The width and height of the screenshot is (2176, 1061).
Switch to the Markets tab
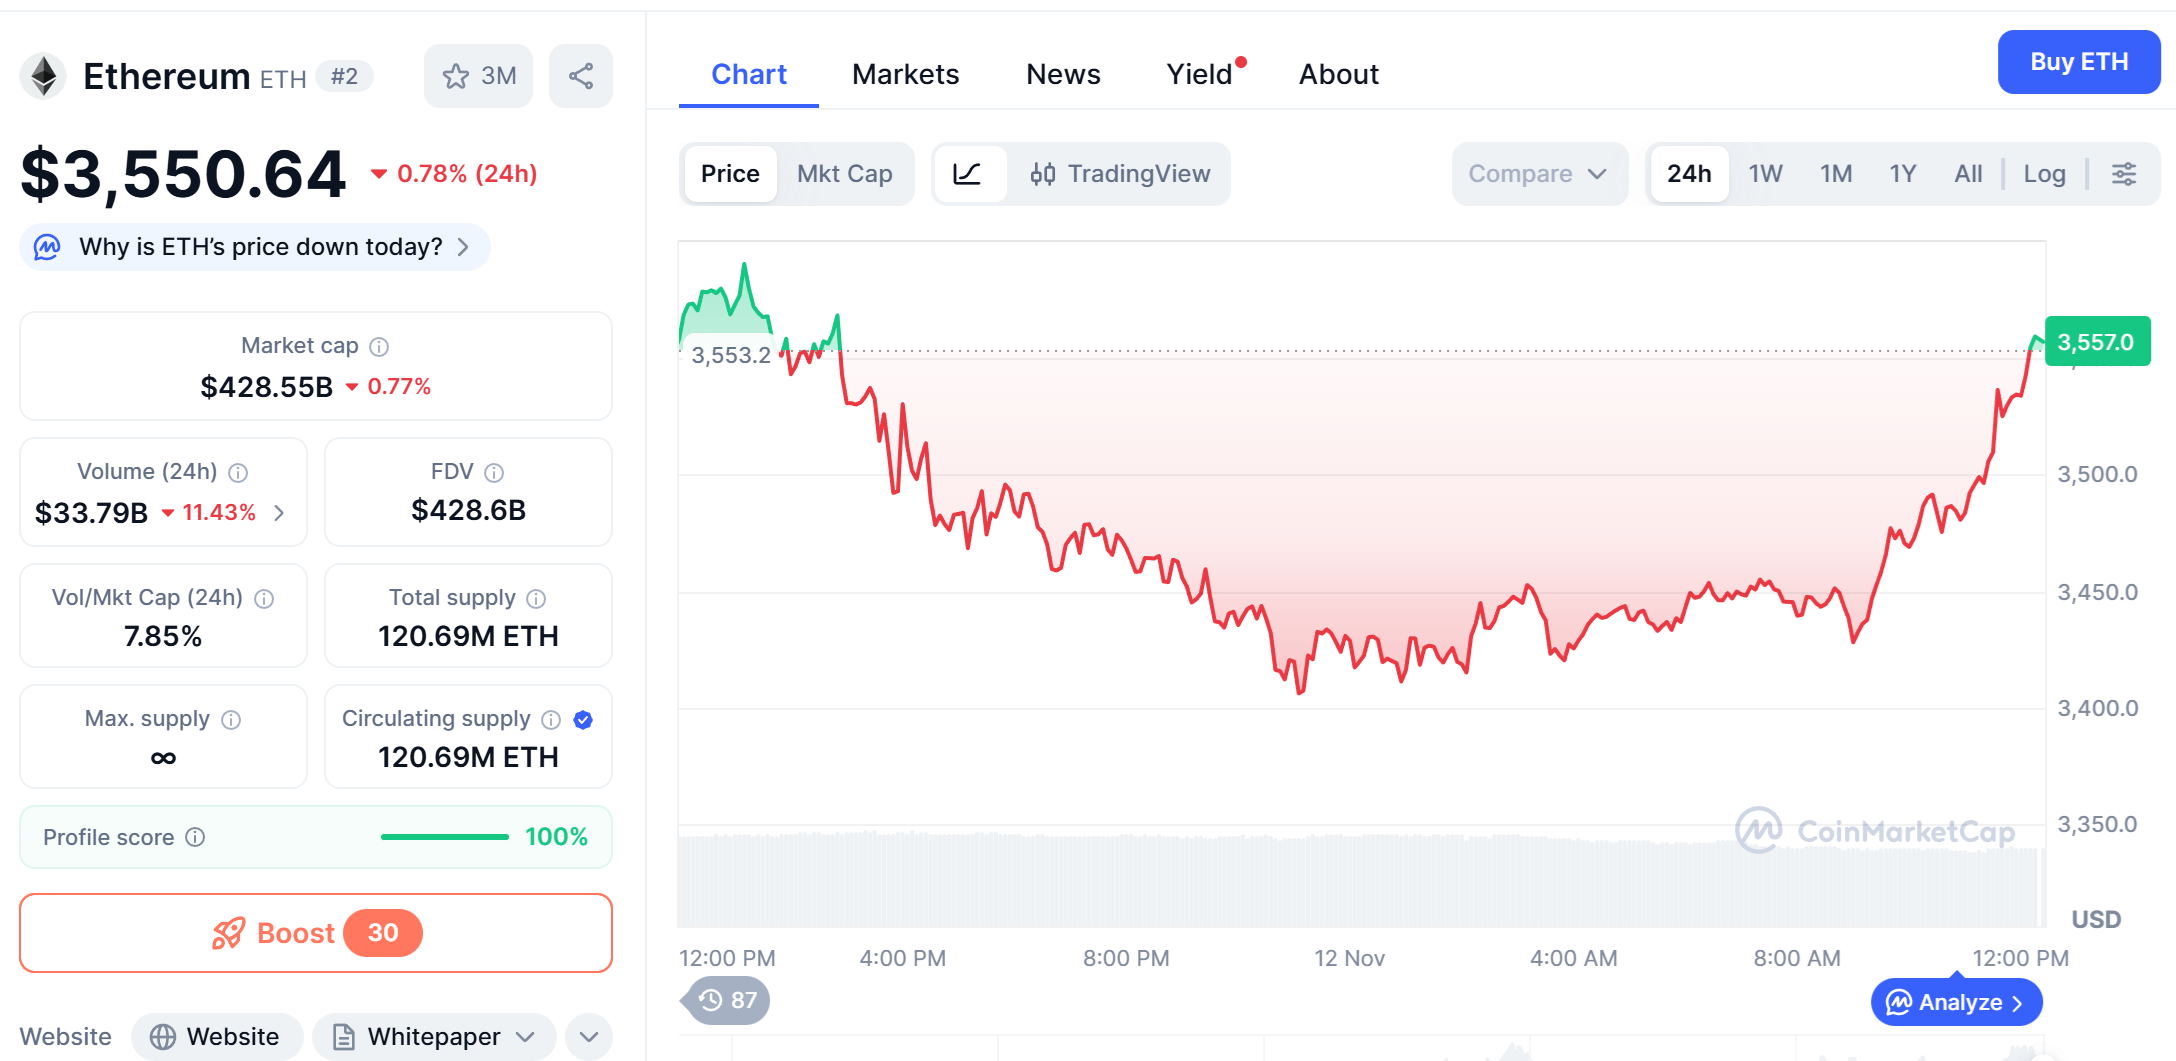coord(905,74)
